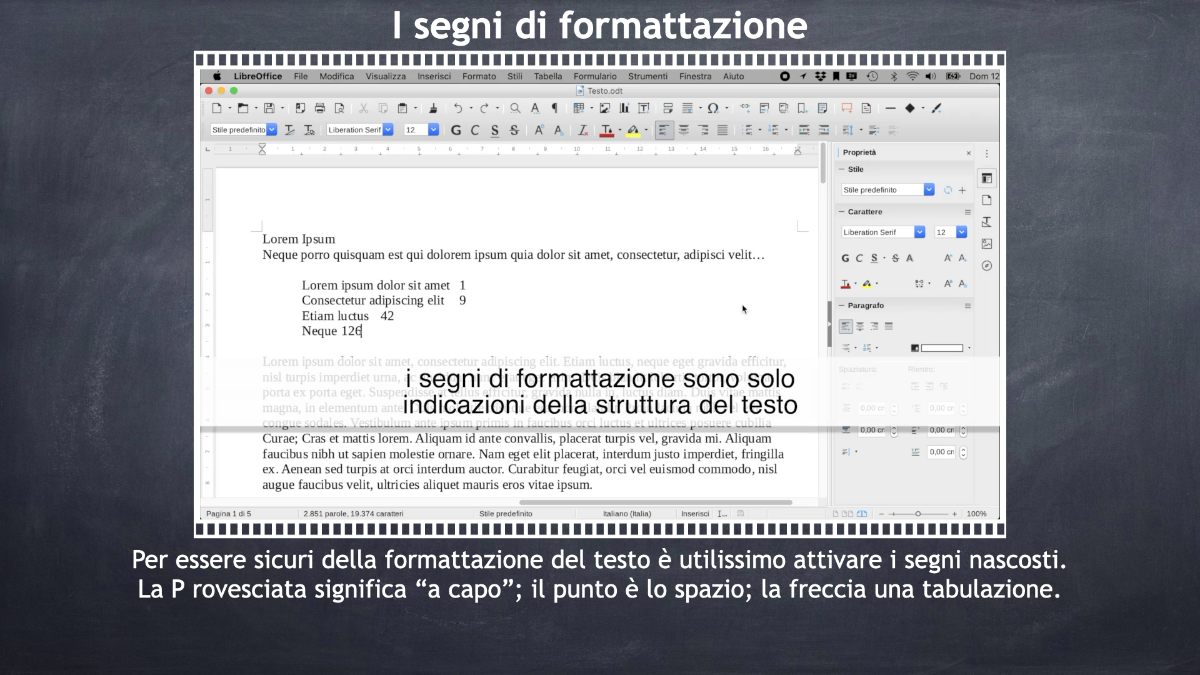1200x675 pixels.
Task: Toggle bold G button in main toolbar
Action: [456, 130]
